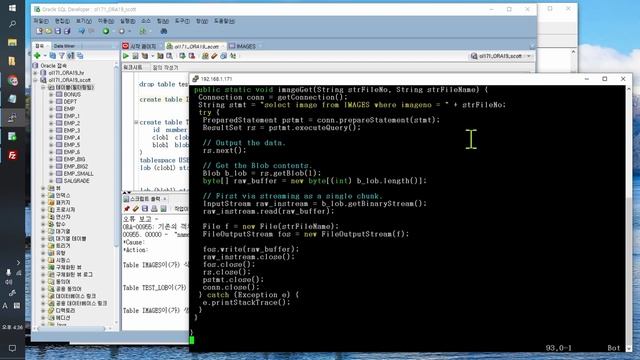Open the 도구 menu in menu bar
640x360 pixels.
(x=182, y=21)
